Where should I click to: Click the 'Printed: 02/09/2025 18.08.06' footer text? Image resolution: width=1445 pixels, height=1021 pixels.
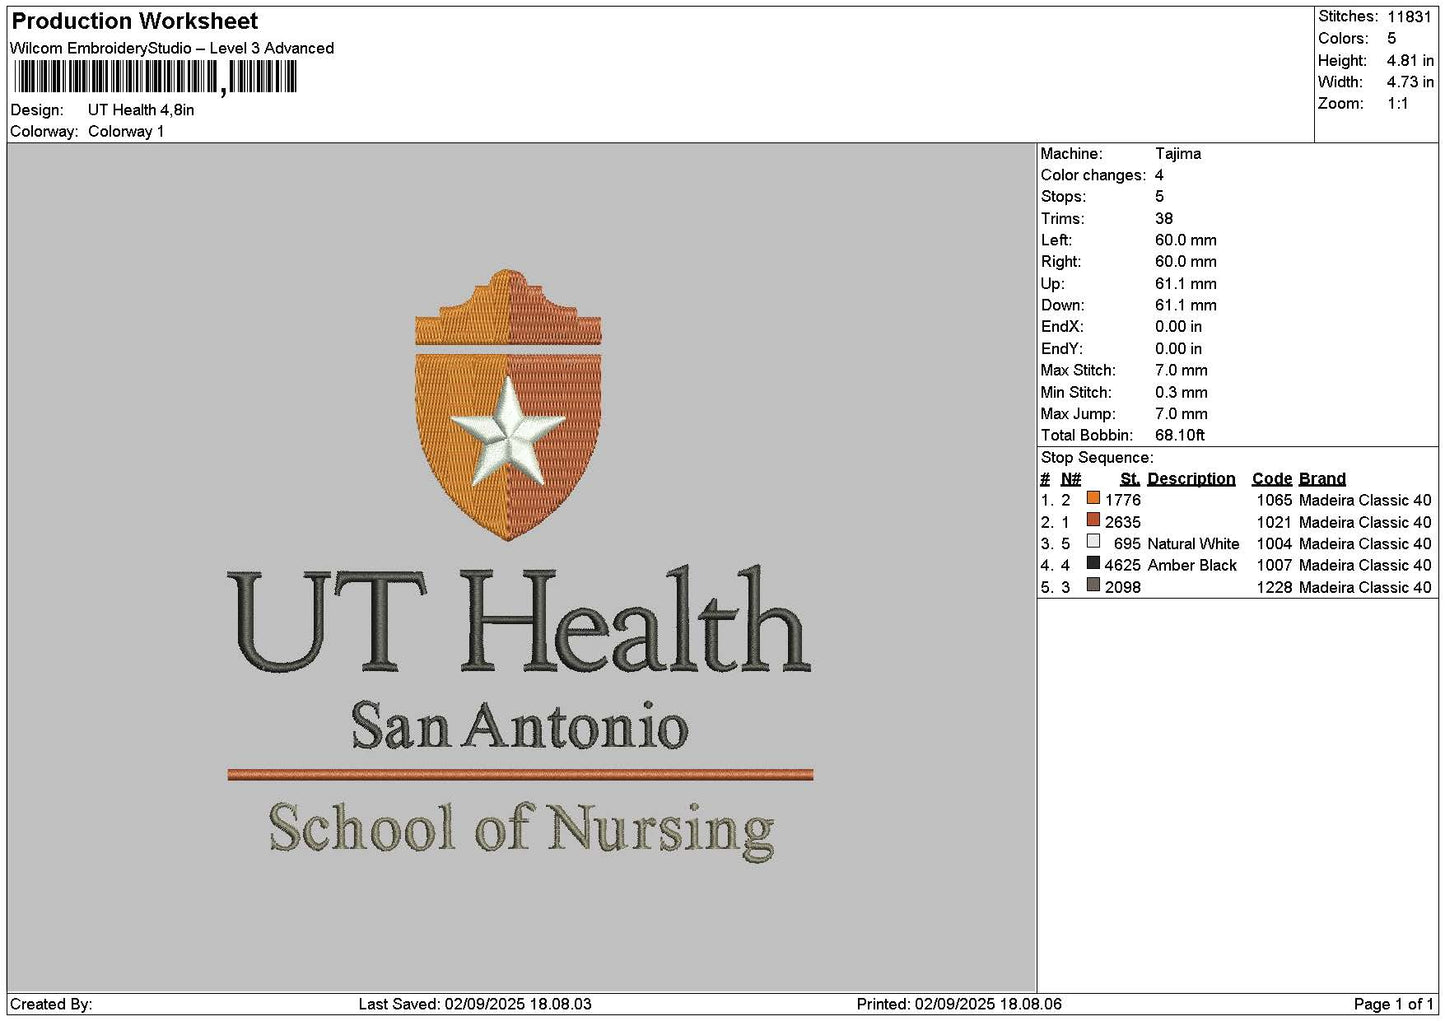(959, 1004)
